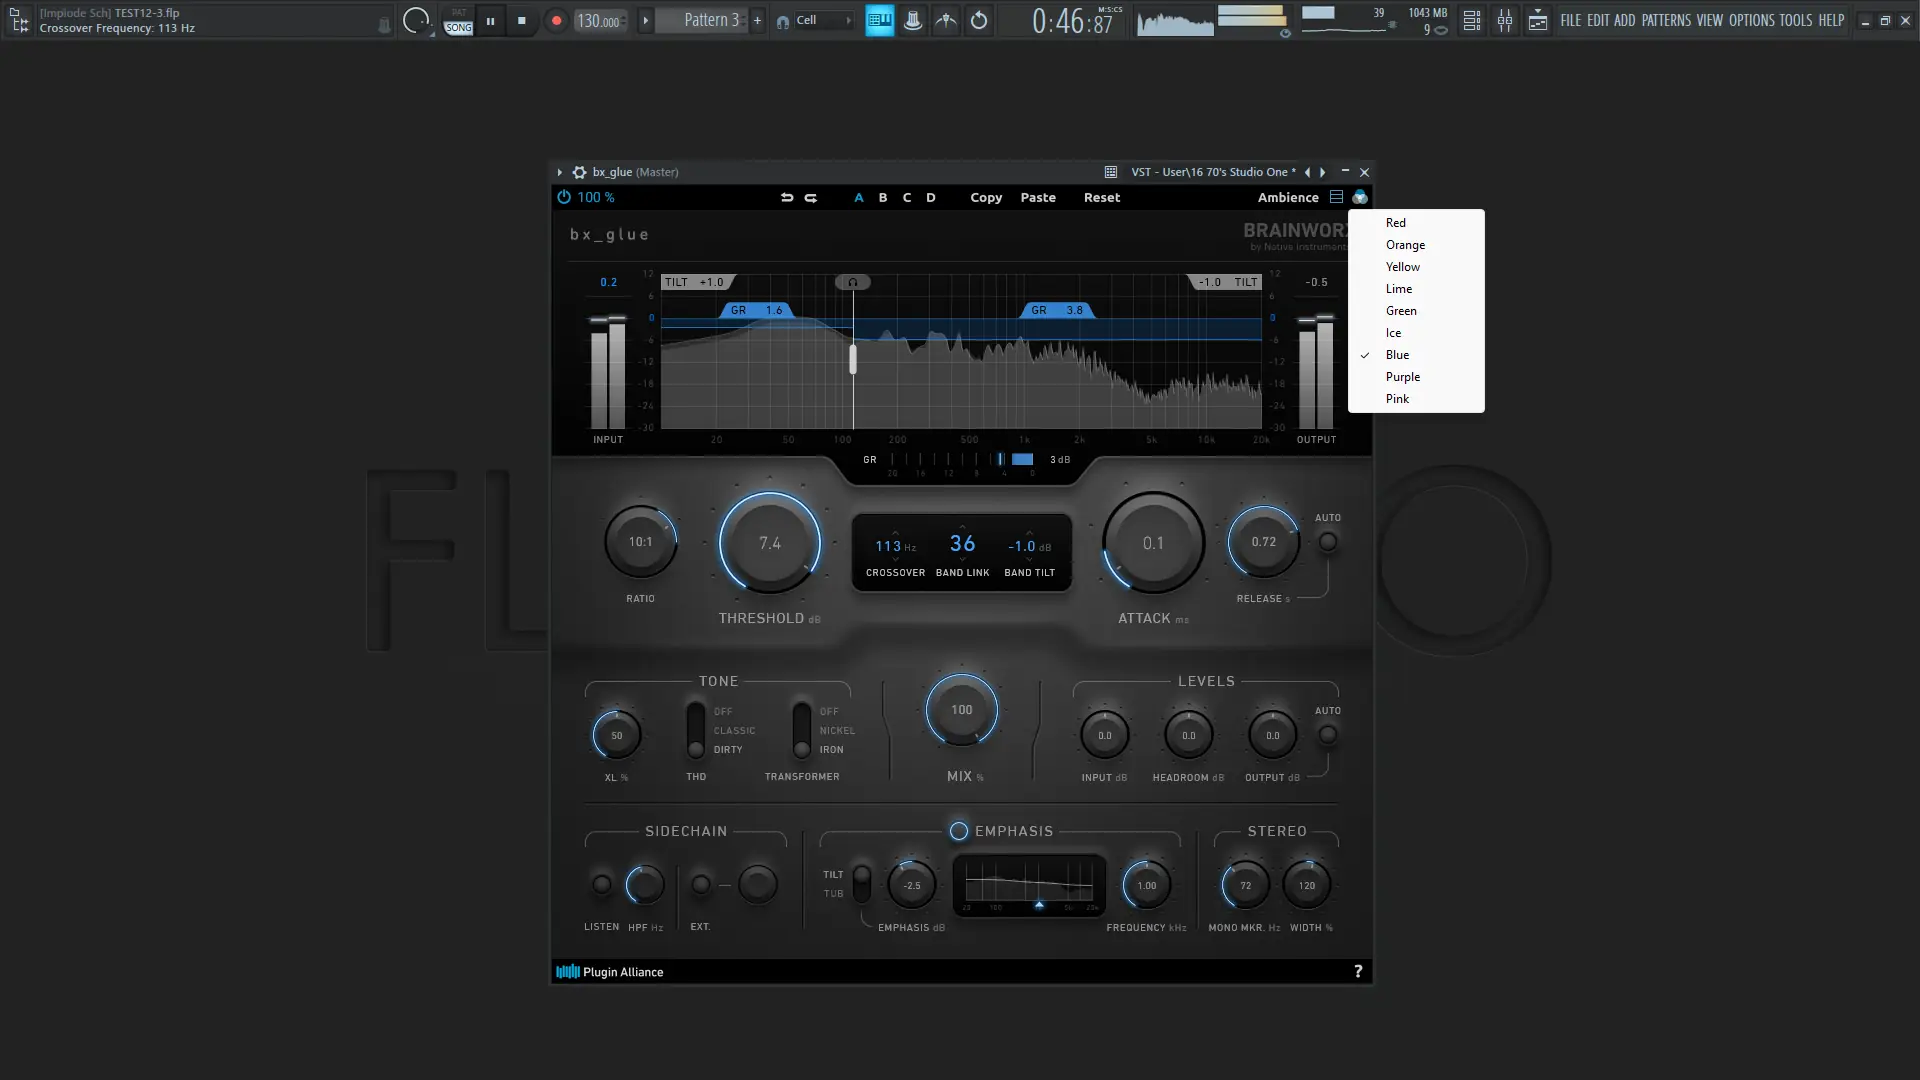Select Purple from the color menu
Image resolution: width=1920 pixels, height=1080 pixels.
point(1402,377)
